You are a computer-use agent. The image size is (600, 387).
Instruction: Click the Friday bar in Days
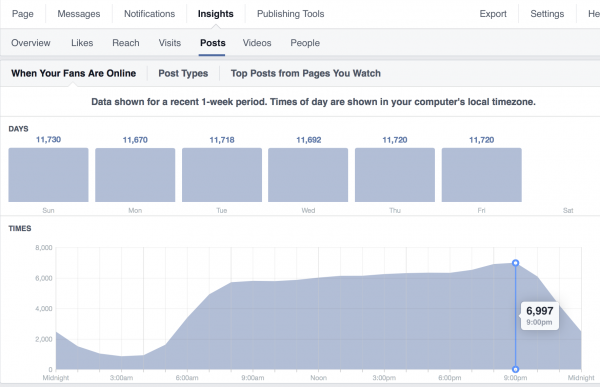tap(482, 175)
